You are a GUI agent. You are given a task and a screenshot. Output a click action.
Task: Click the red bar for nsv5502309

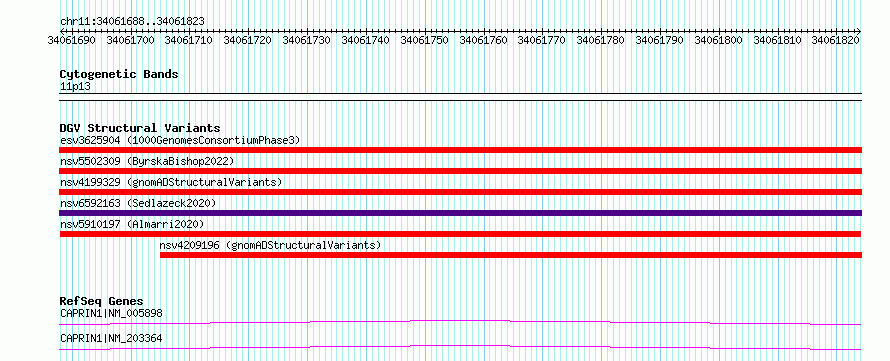coord(460,171)
